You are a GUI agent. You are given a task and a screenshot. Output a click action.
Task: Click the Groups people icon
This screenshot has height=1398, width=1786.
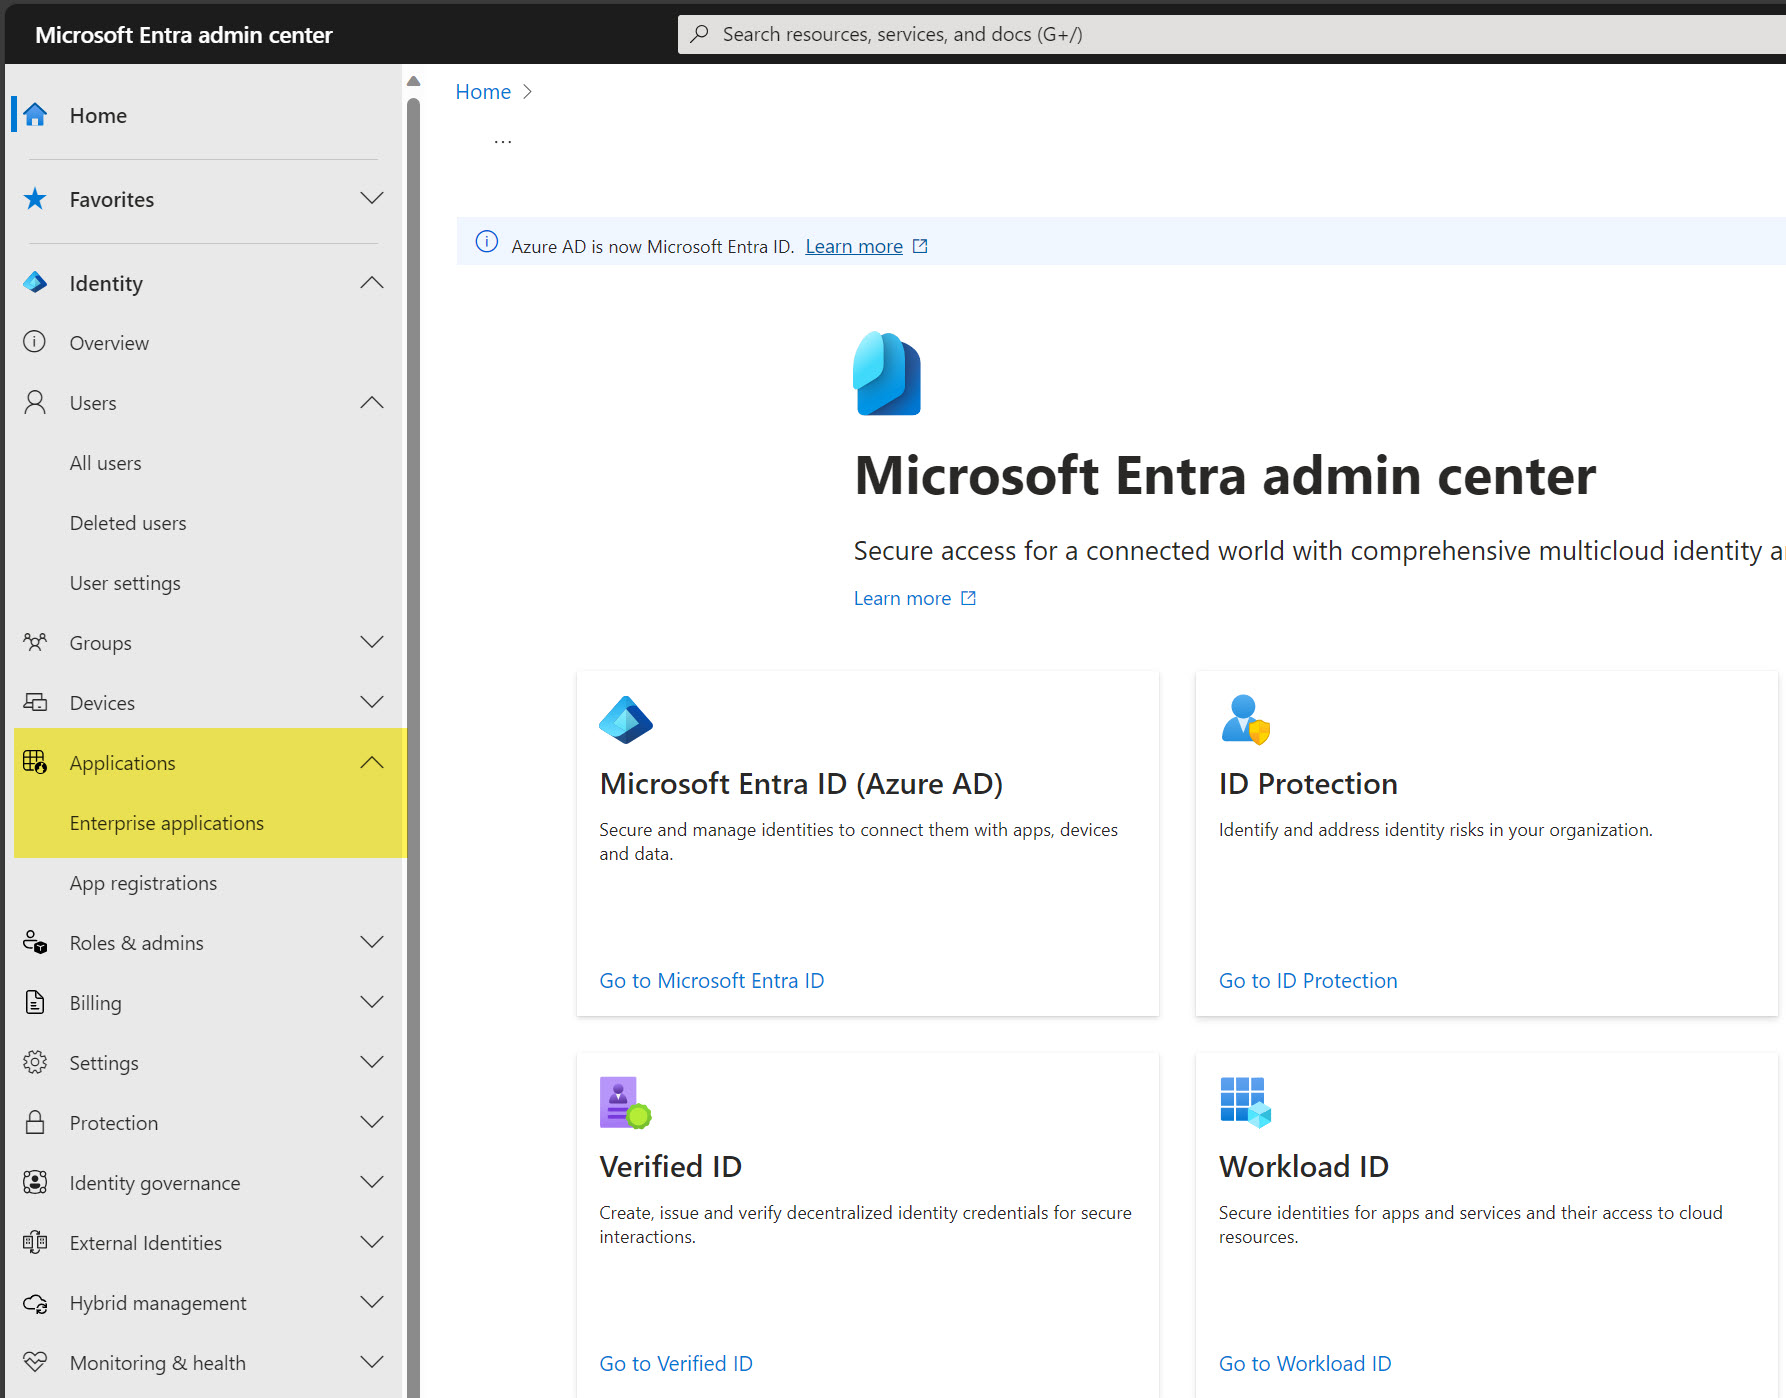point(35,642)
